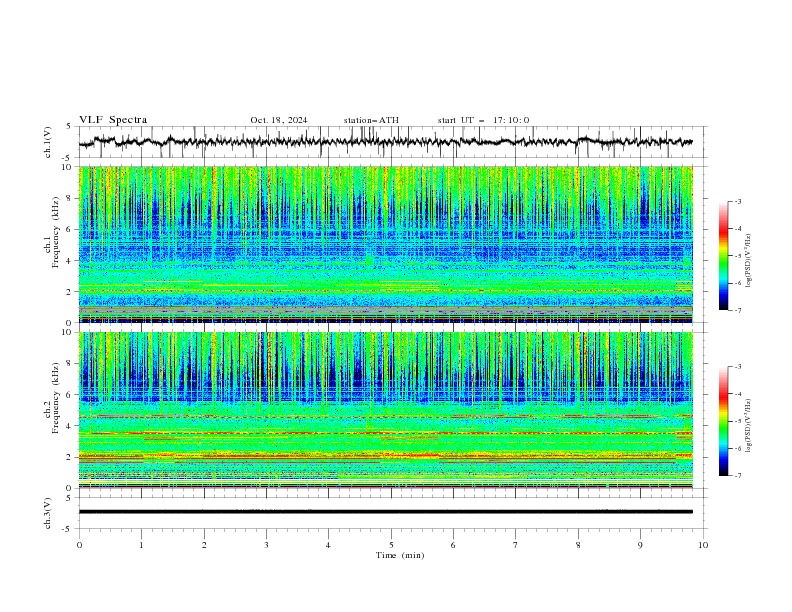This screenshot has width=792, height=612.
Task: Click the "Time (min)" axis title
Action: coord(400,555)
